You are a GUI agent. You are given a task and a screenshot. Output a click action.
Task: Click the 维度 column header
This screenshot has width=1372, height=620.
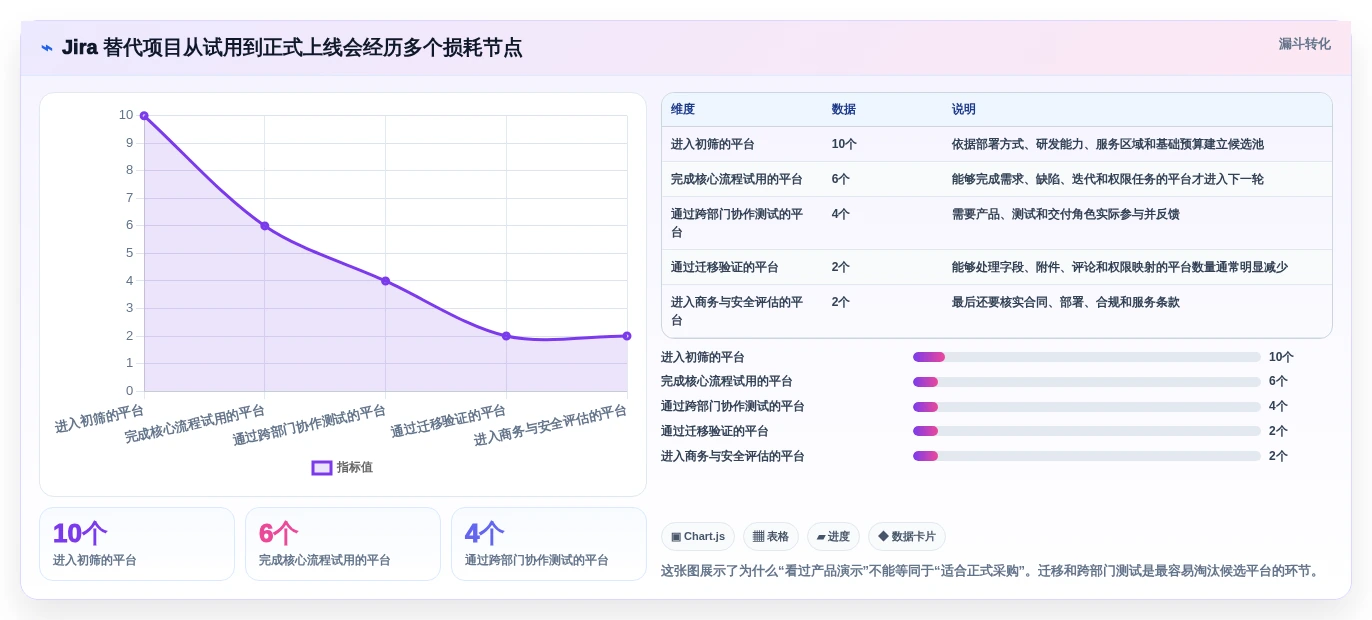click(683, 110)
